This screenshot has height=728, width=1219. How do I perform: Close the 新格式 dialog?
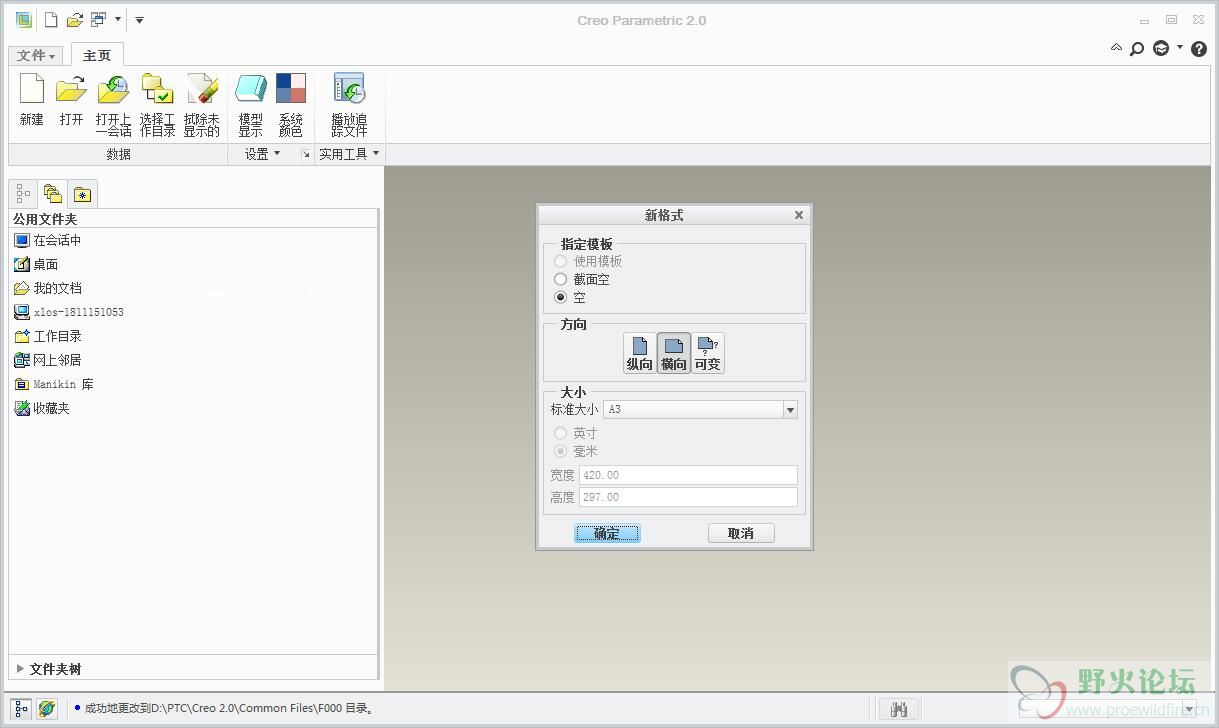(799, 215)
